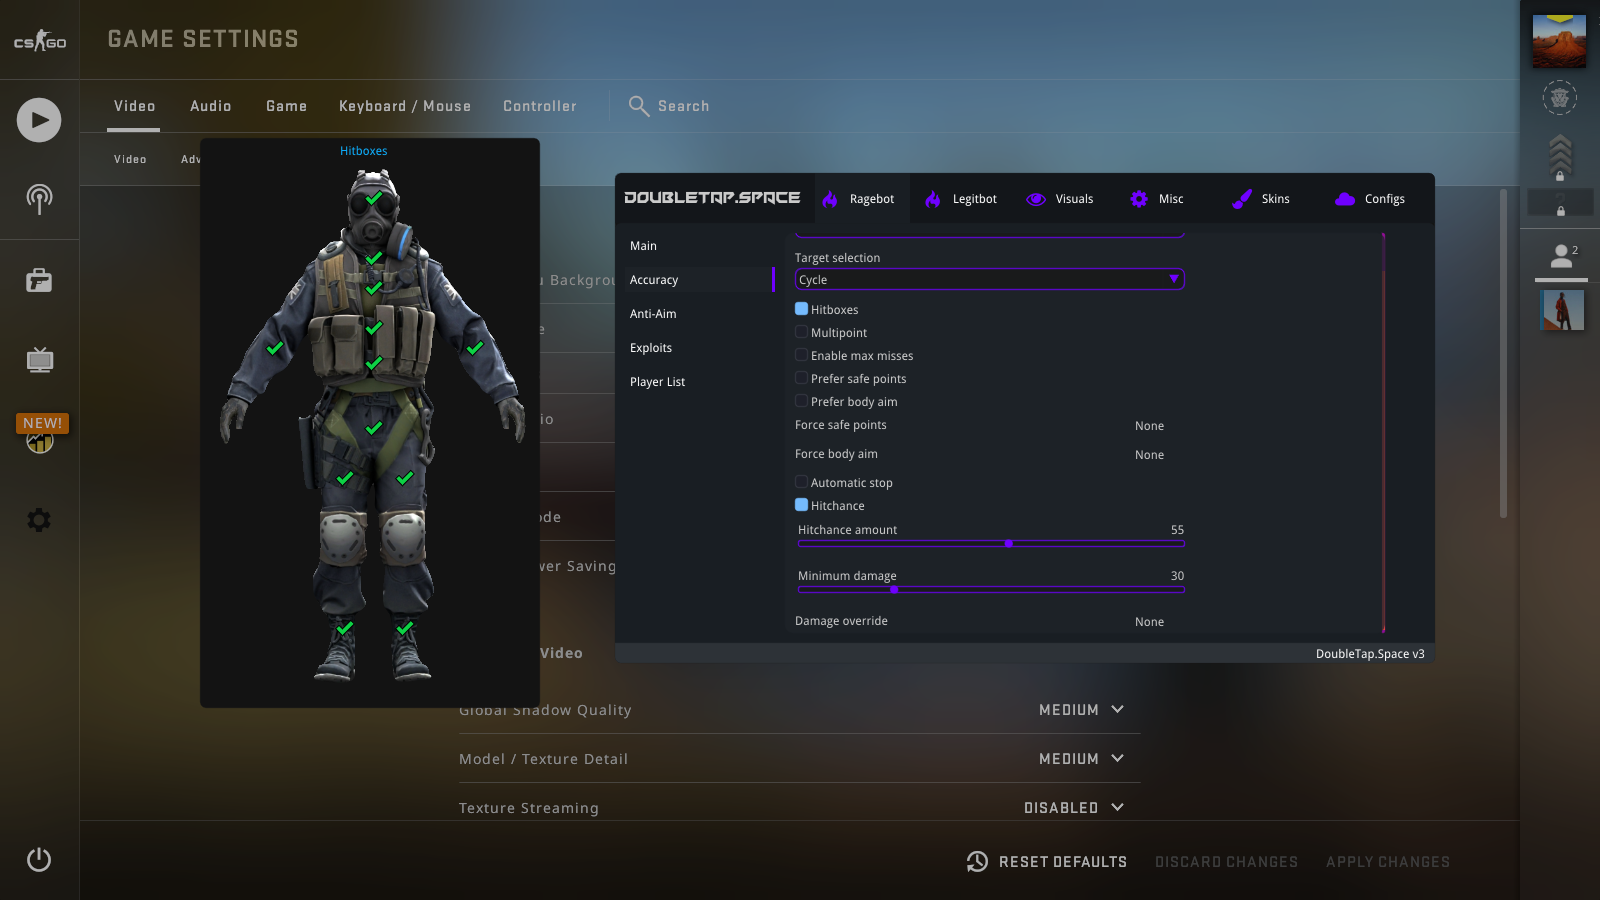Screen dimensions: 1600x900
Task: Click the friend avatar thumbnail
Action: pos(1563,310)
